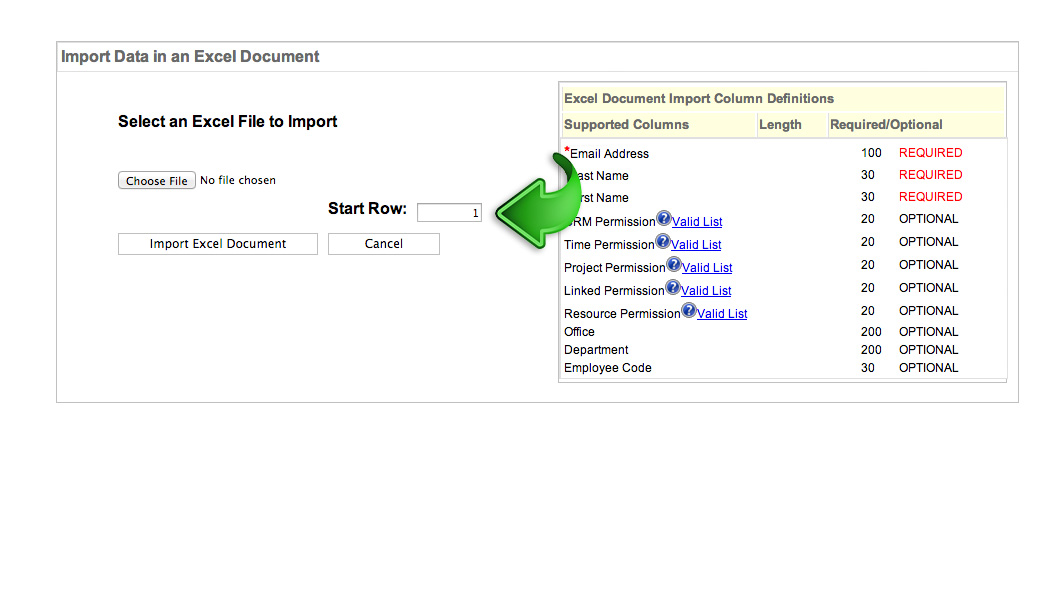Select the Employee Code row label
The image size is (1052, 599).
(607, 368)
